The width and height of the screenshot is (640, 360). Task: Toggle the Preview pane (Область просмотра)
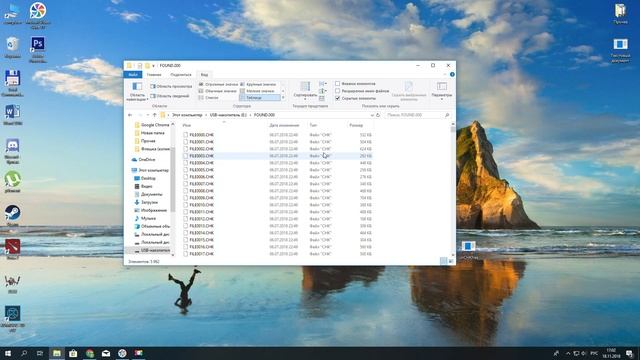tap(171, 87)
